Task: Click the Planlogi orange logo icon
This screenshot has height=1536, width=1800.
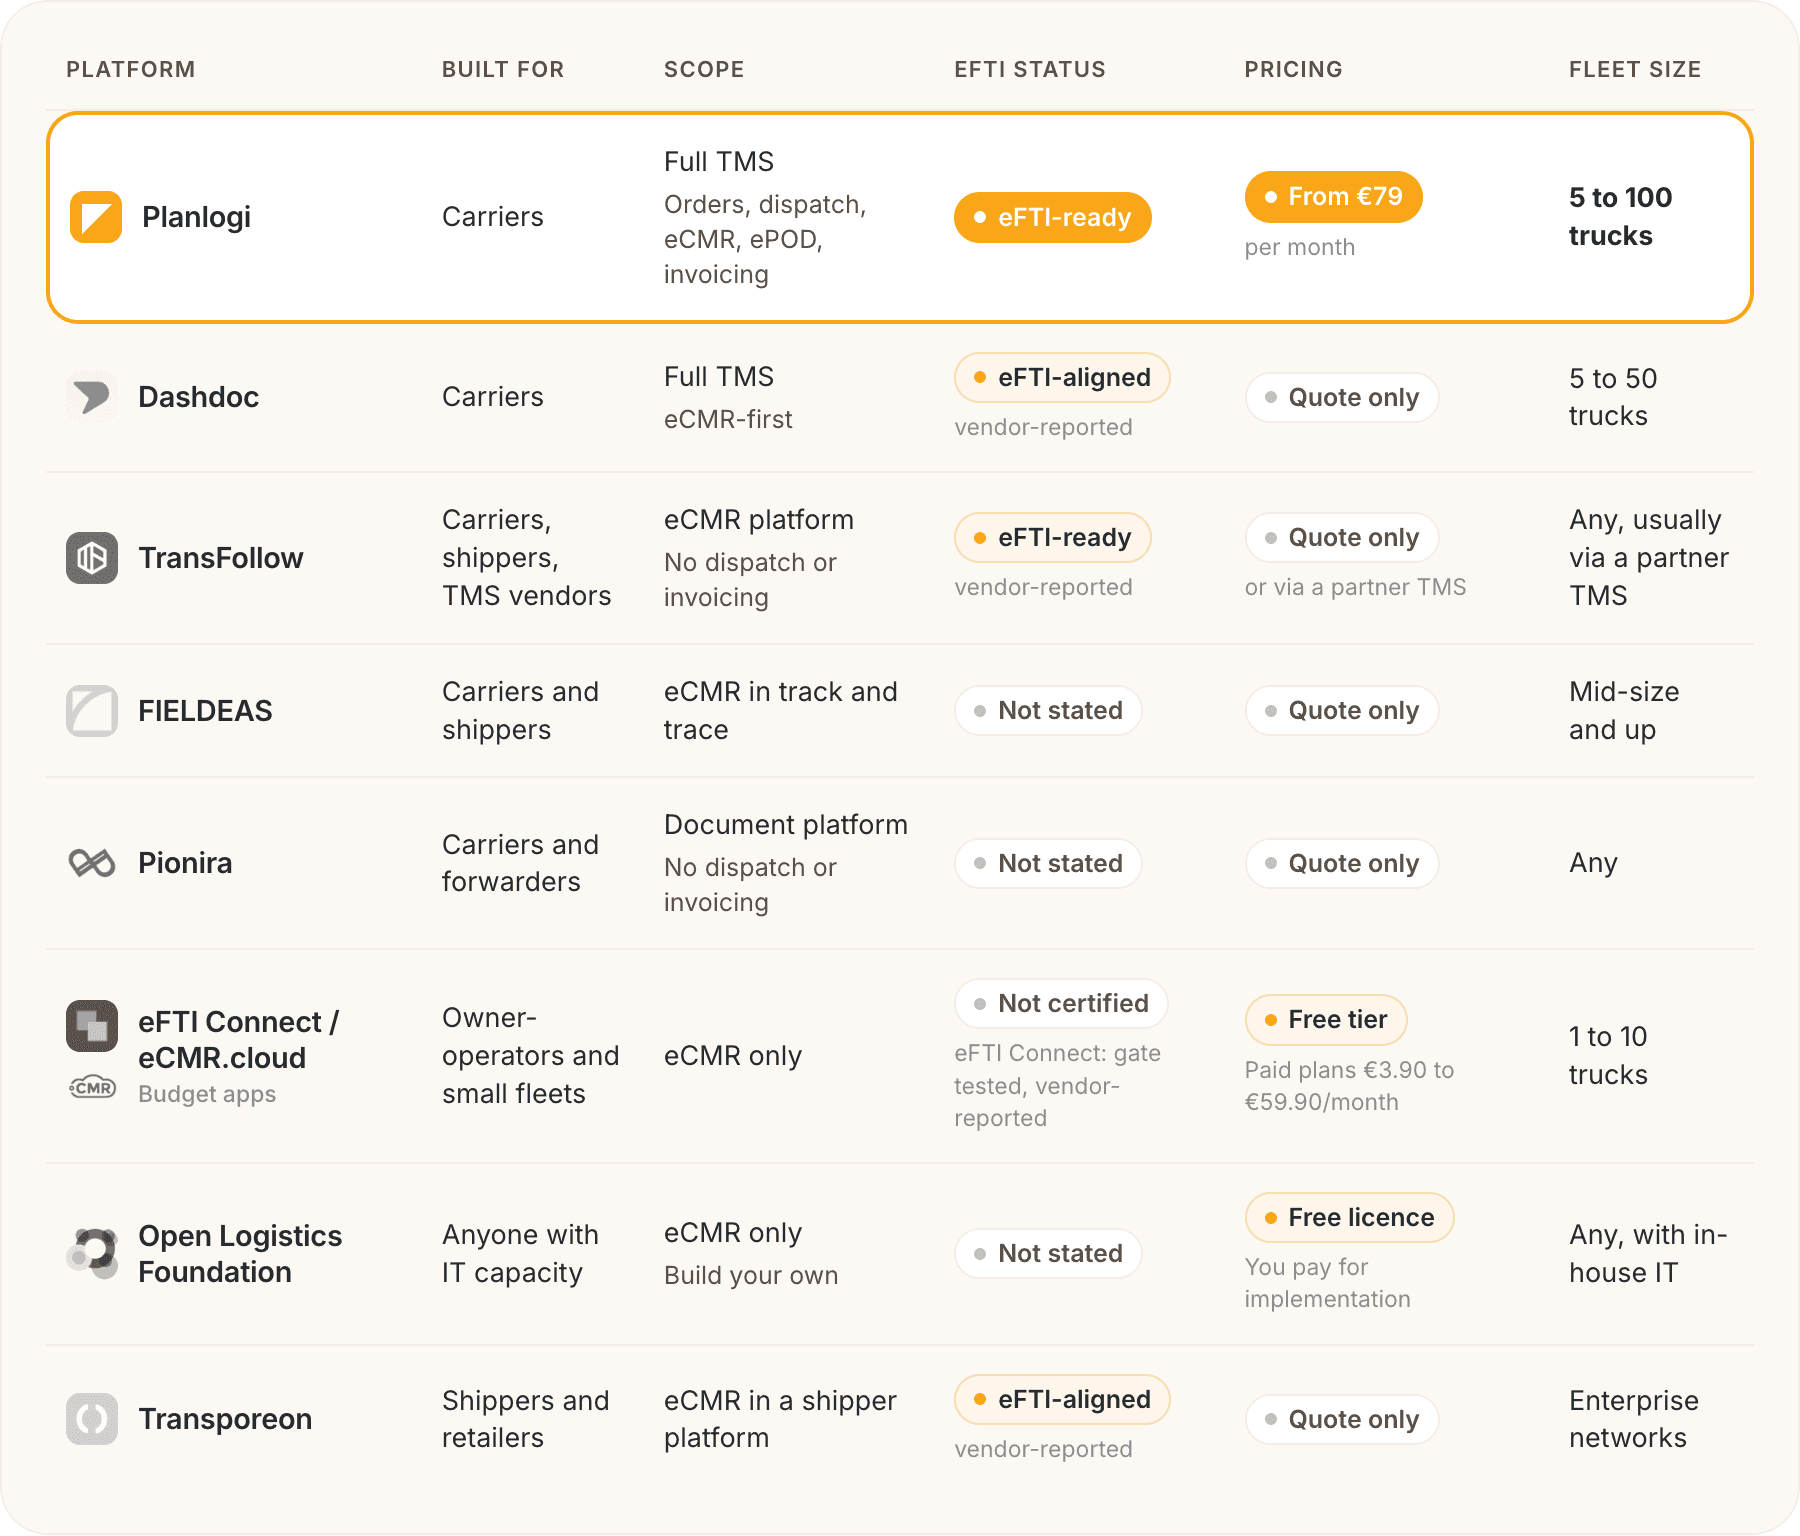Action: coord(96,217)
